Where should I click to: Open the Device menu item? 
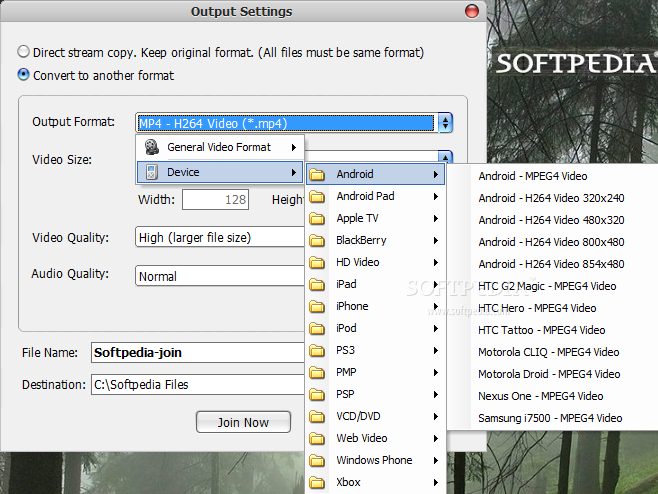coord(220,173)
